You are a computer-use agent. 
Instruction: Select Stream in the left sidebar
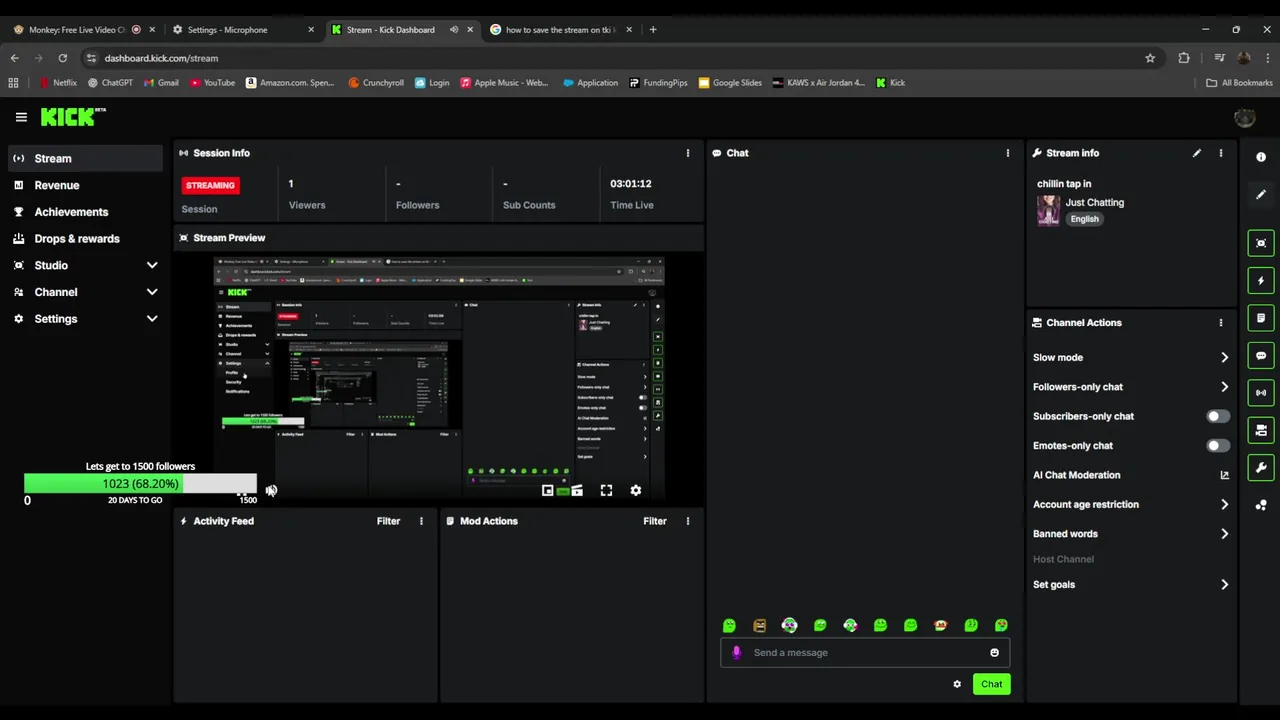[x=85, y=158]
